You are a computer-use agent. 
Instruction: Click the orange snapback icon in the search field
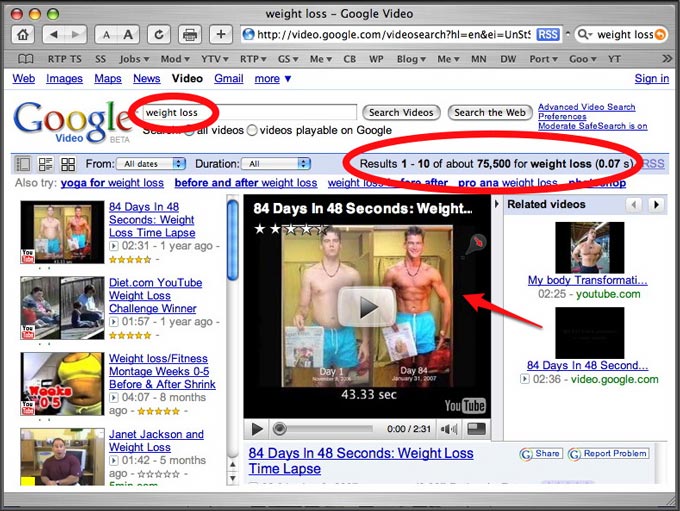click(660, 35)
